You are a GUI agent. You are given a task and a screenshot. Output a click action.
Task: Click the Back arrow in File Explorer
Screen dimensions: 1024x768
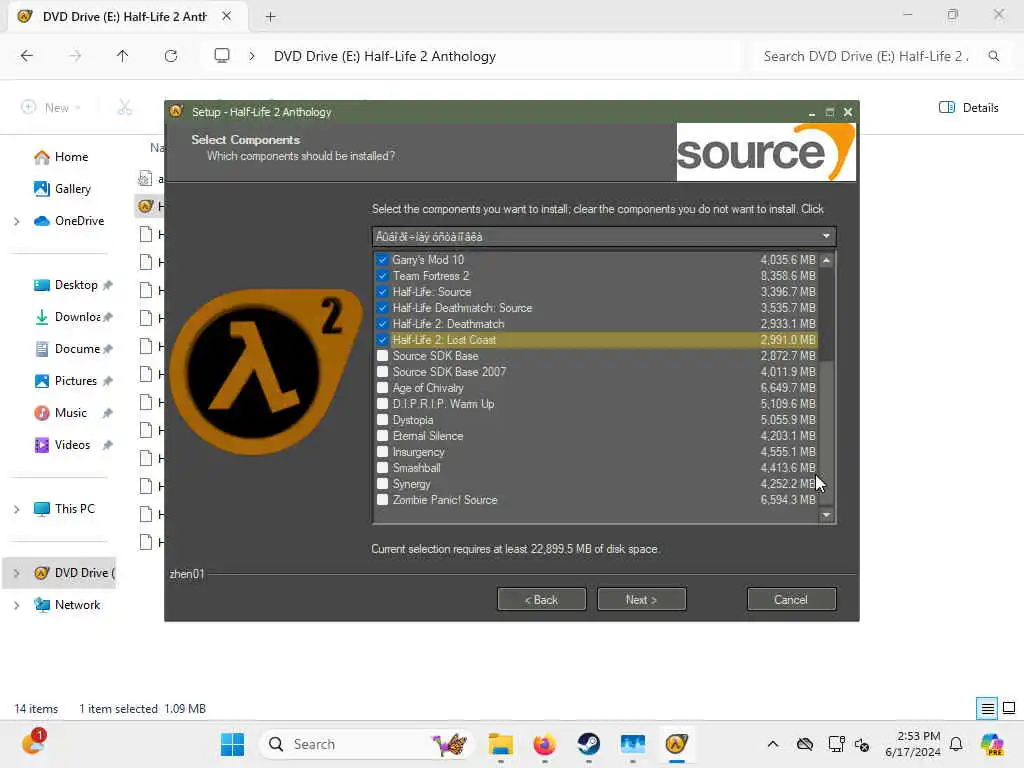pyautogui.click(x=27, y=56)
